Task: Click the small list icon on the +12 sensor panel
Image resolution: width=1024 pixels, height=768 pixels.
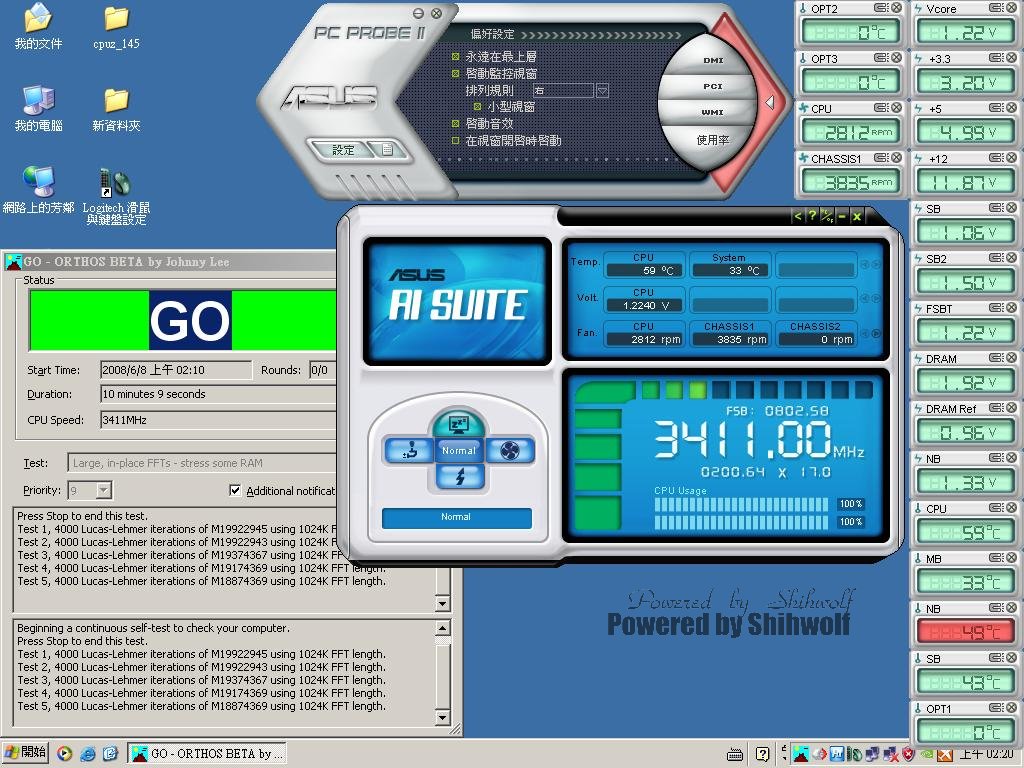Action: point(997,158)
